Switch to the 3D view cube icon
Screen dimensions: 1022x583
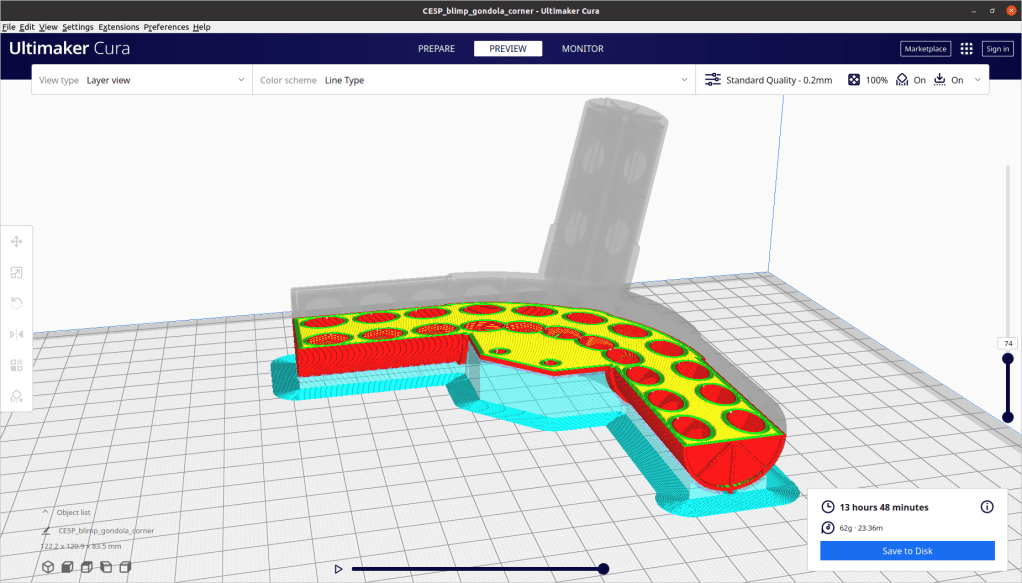pos(47,567)
